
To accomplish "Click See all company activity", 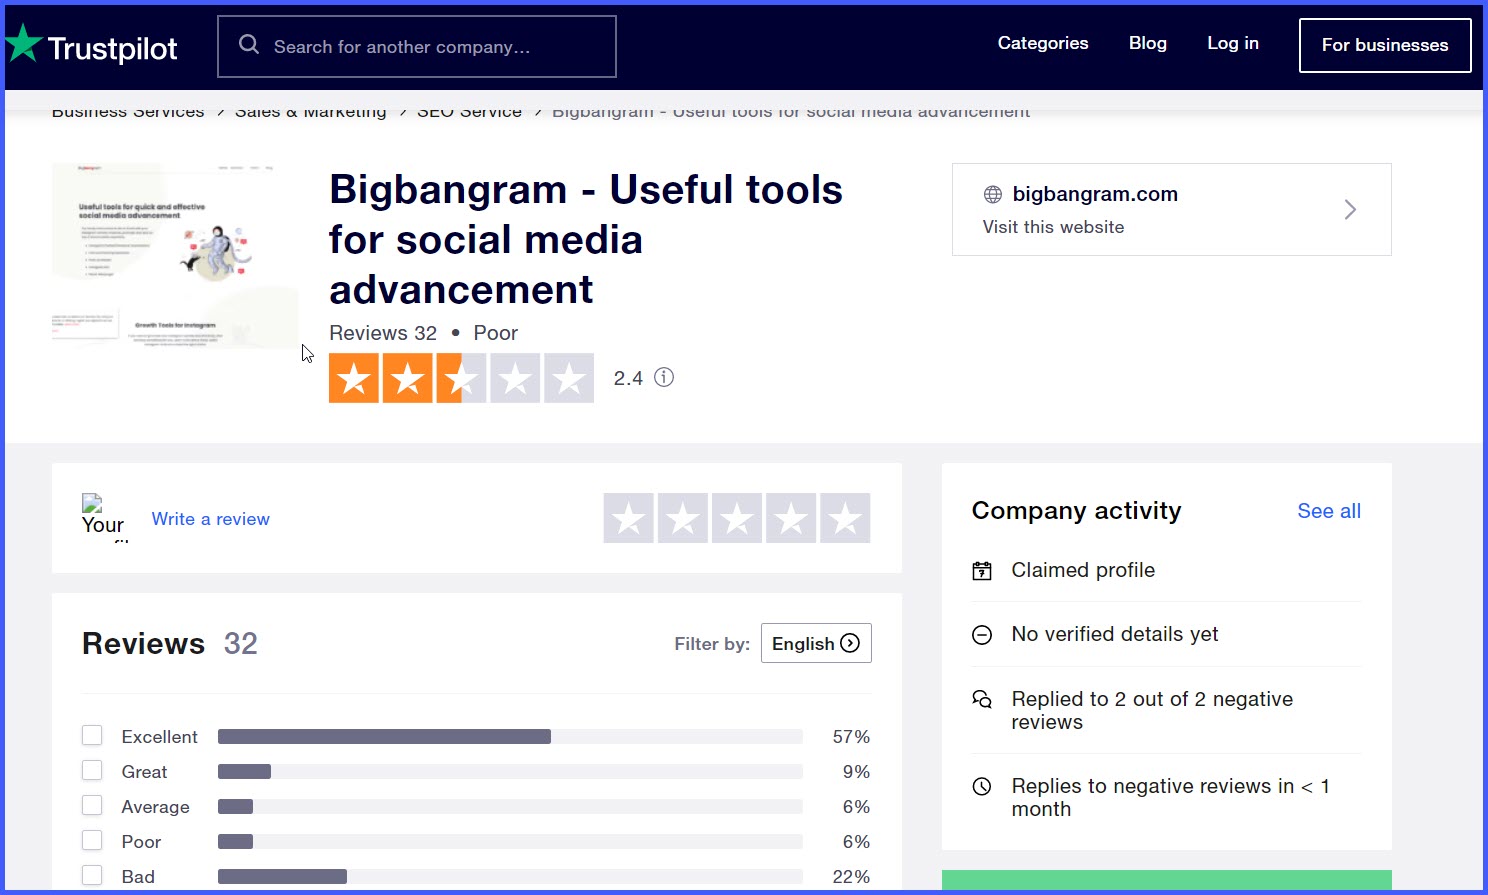I will click(x=1329, y=511).
